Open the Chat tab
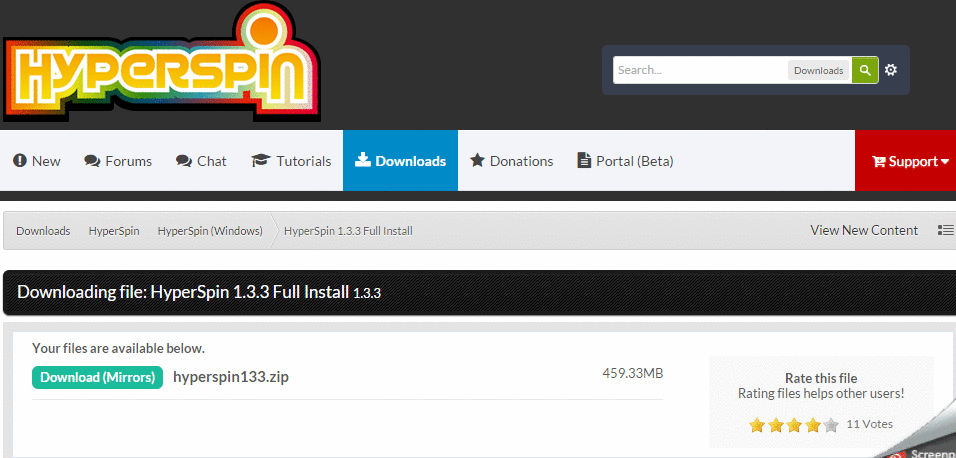Image resolution: width=956 pixels, height=458 pixels. pyautogui.click(x=201, y=161)
